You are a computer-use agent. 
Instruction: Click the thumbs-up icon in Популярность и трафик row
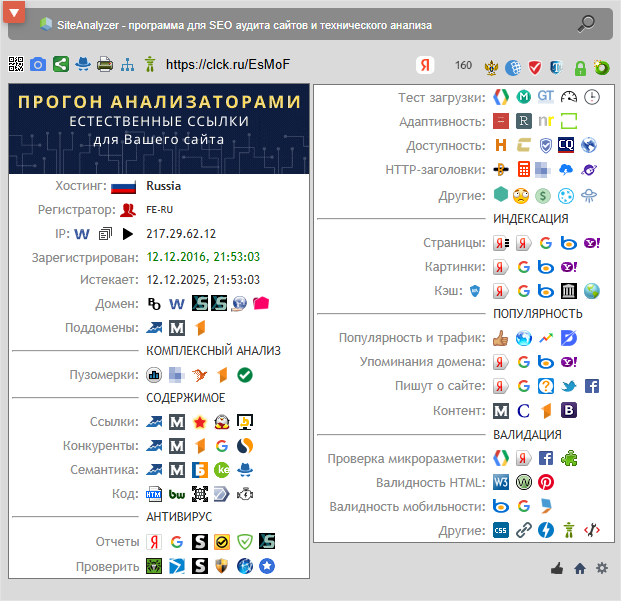[x=501, y=338]
